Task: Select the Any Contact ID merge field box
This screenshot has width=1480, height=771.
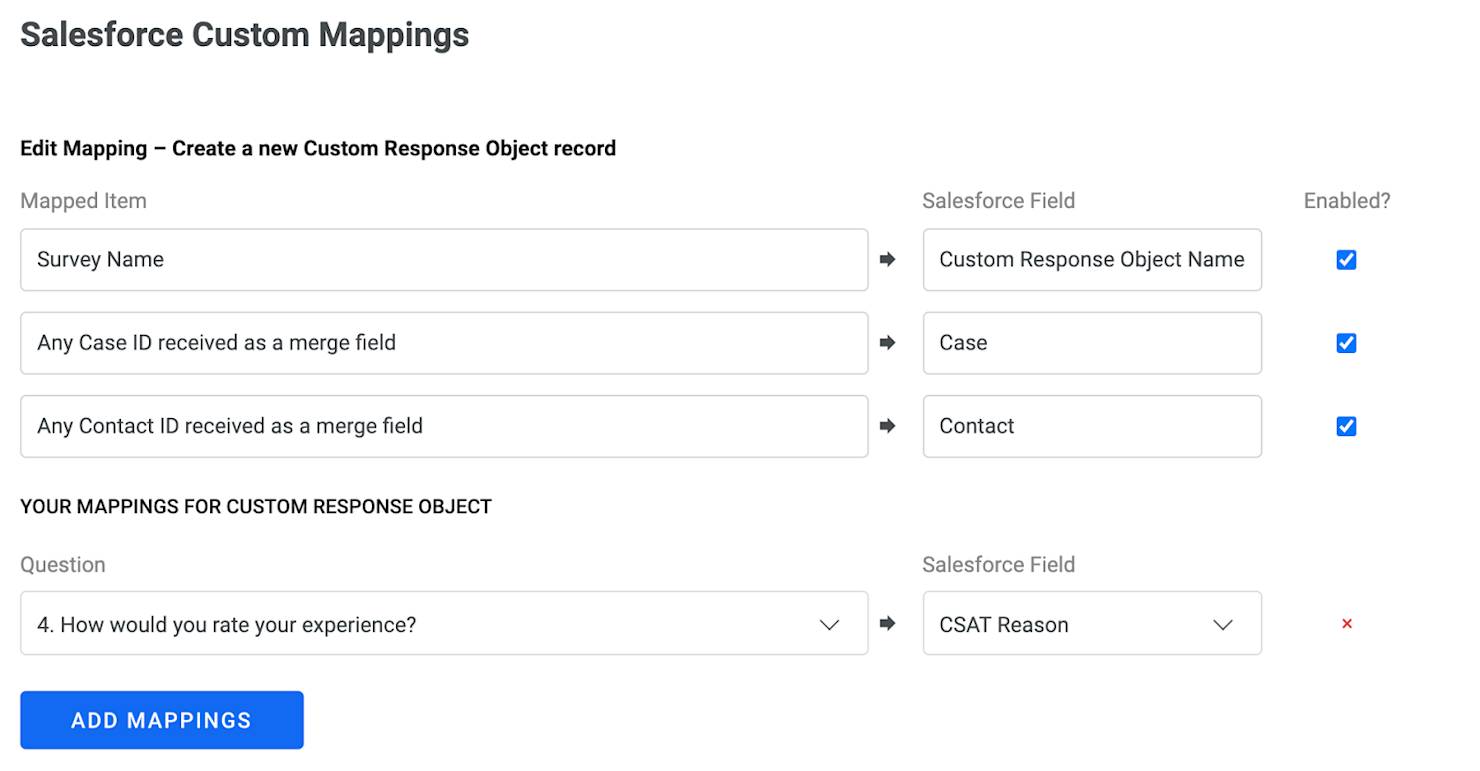Action: coord(444,426)
